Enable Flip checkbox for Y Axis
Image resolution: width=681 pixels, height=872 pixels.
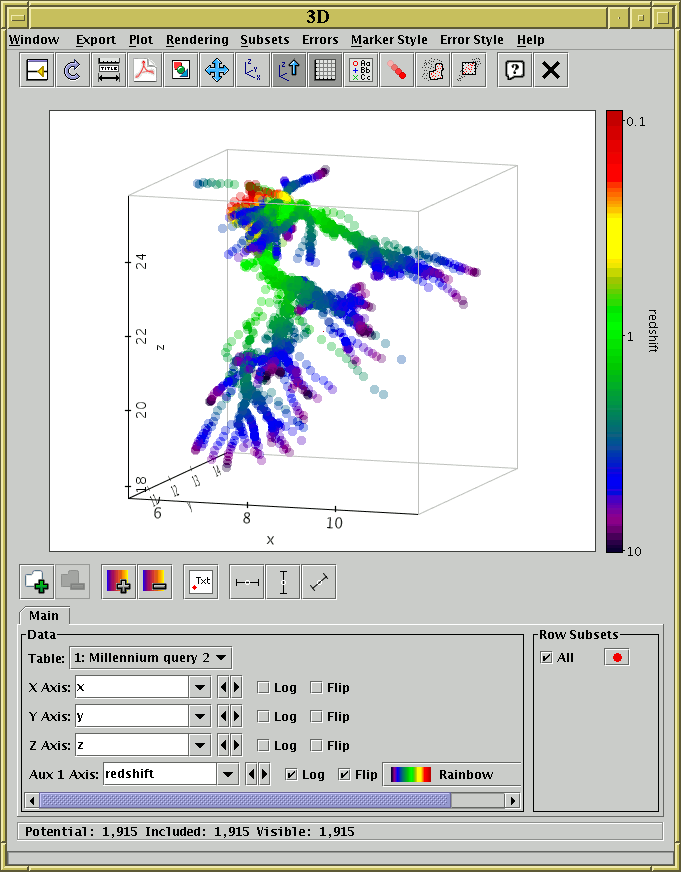click(316, 717)
